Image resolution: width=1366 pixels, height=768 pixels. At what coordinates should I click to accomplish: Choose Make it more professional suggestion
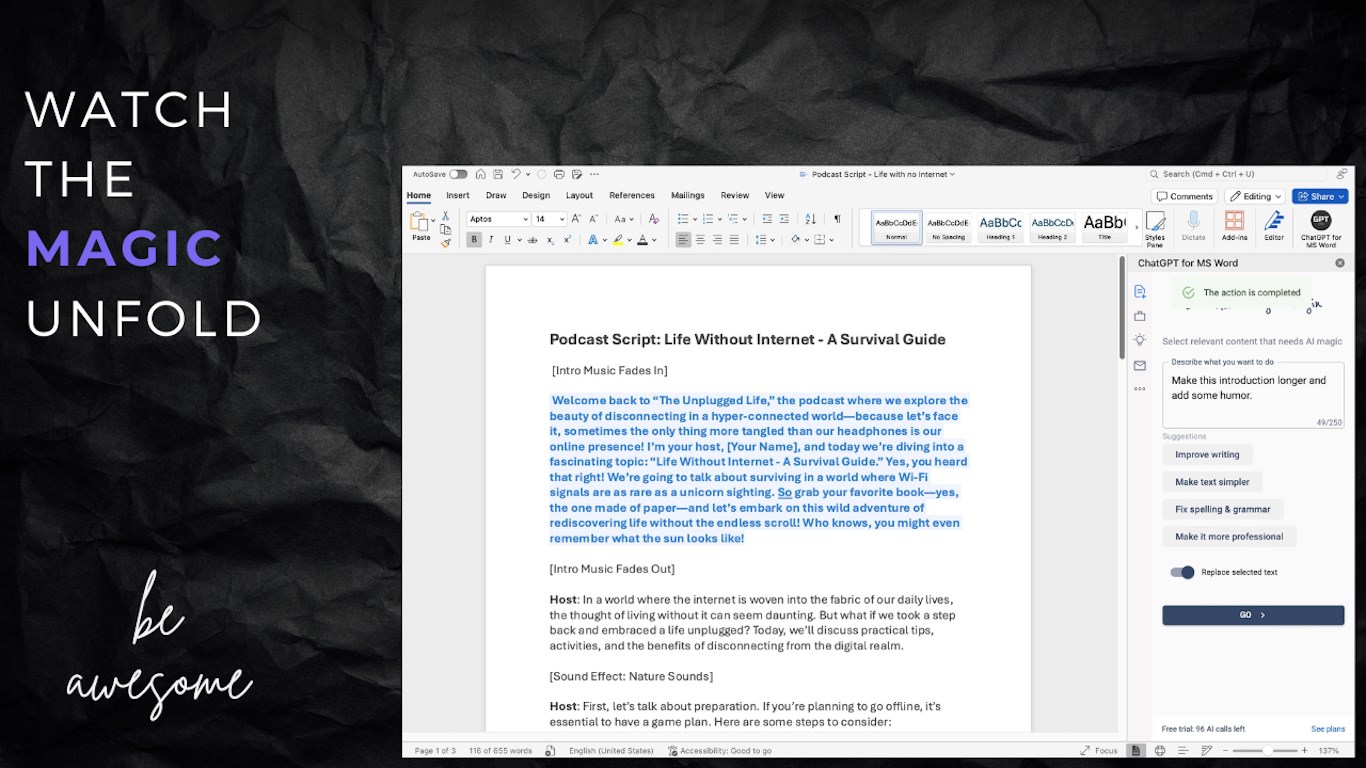click(1229, 536)
